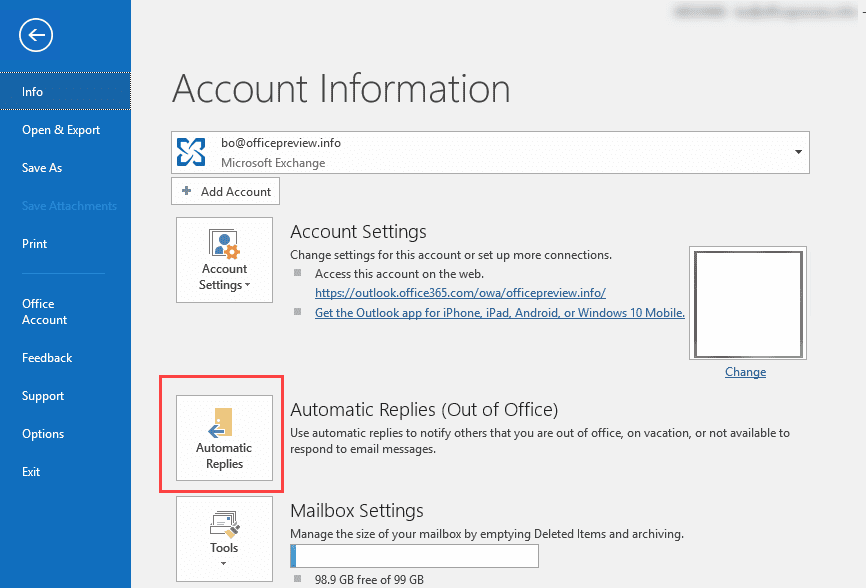Screen dimensions: 866x588
Task: Click the back arrow circle icon
Action: pos(36,36)
